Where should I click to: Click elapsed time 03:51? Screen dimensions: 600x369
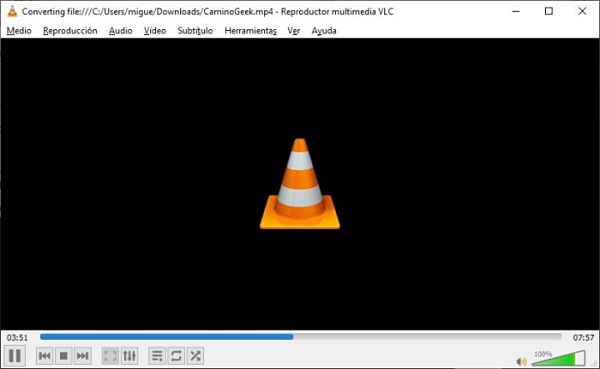click(17, 338)
